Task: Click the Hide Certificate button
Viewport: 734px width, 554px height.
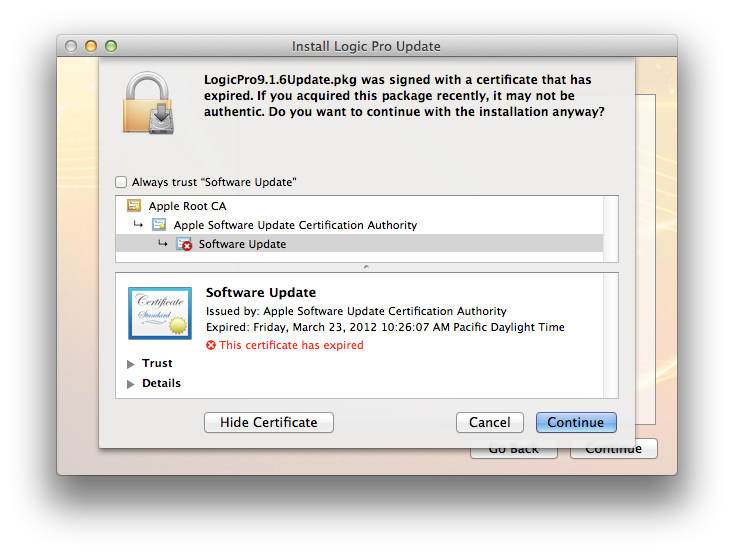Action: pyautogui.click(x=269, y=422)
